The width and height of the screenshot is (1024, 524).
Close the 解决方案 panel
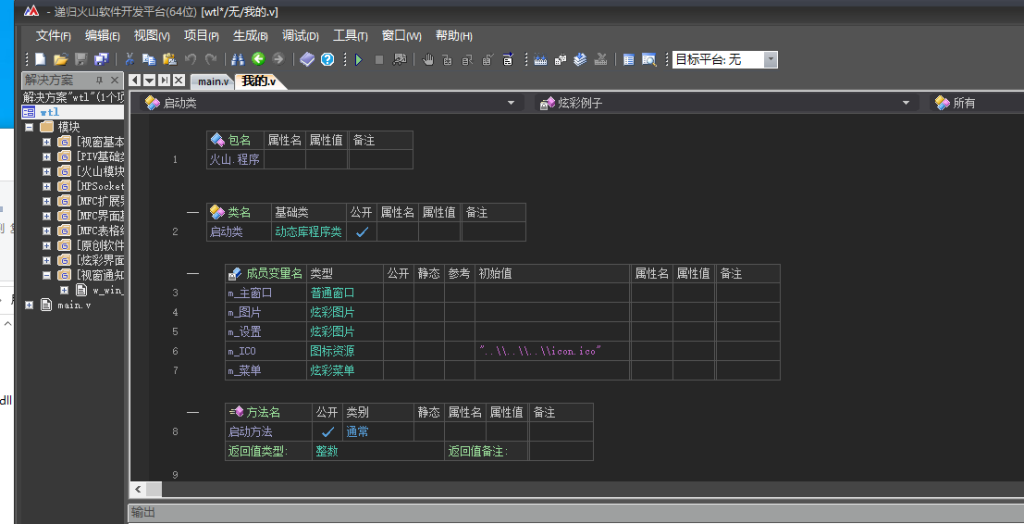pyautogui.click(x=114, y=80)
